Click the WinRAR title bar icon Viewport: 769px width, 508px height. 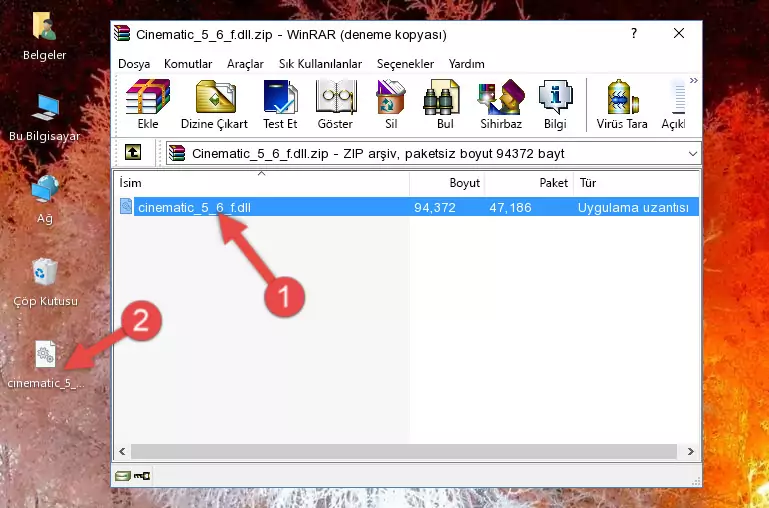coord(123,33)
